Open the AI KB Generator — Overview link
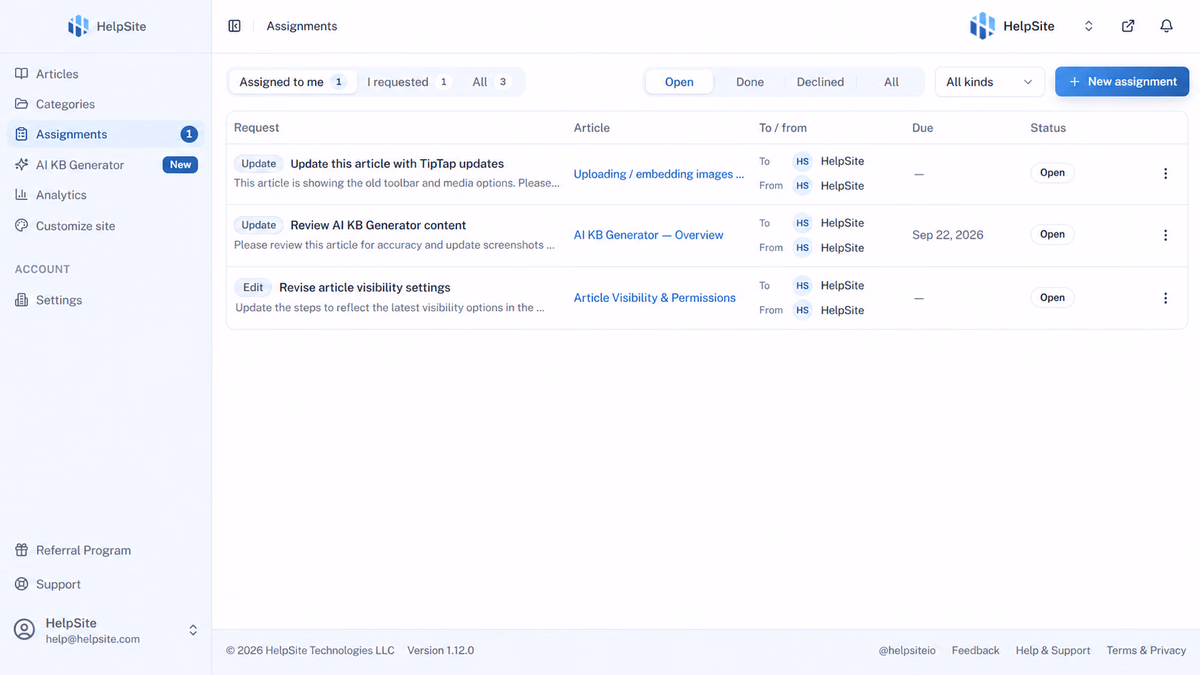Viewport: 1200px width, 675px height. click(x=648, y=235)
